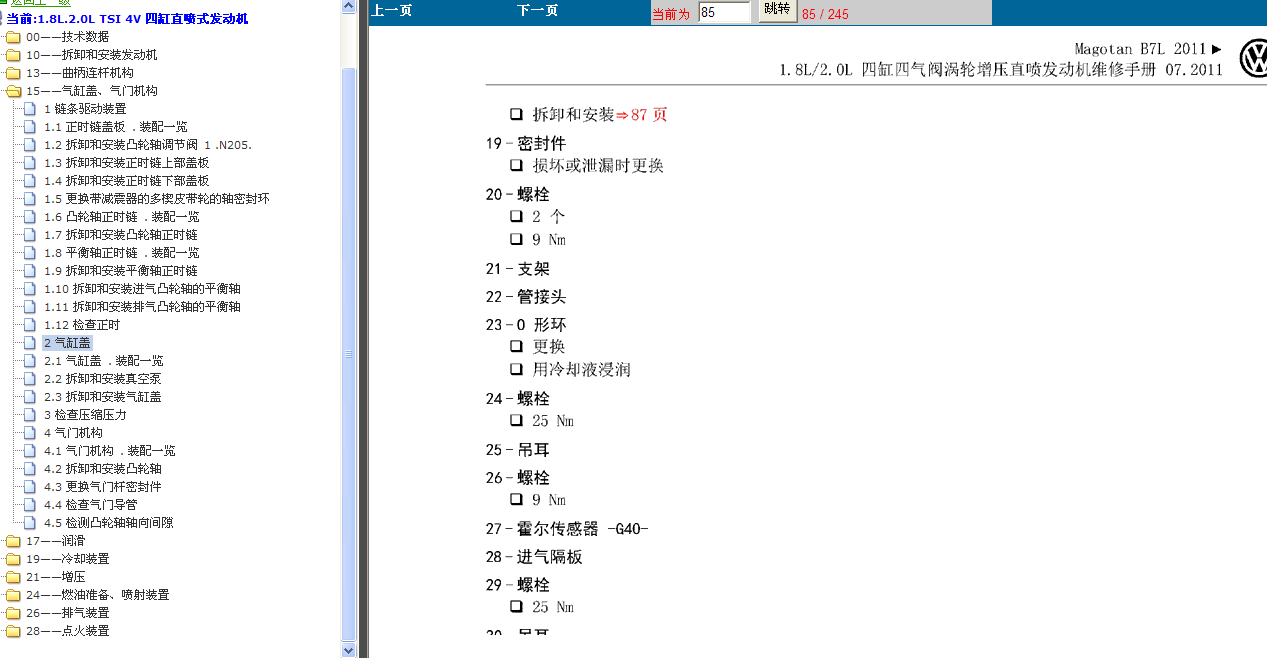
Task: Click page icon beside 1.5 更换带减震器的多楔皮带轮的轴密封环
Action: [30, 199]
